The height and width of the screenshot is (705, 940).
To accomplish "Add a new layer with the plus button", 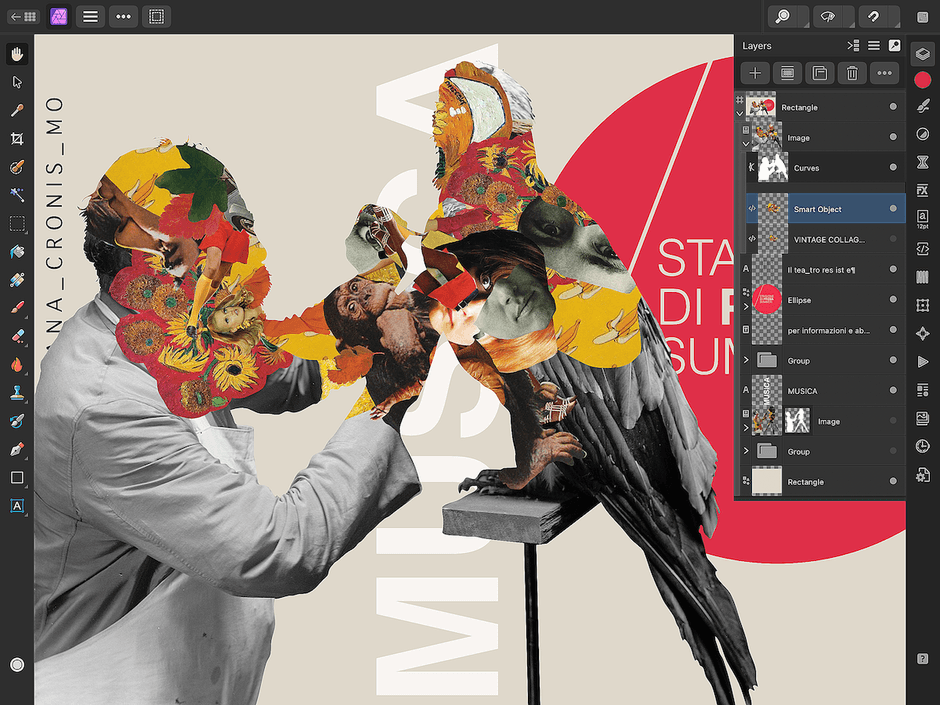I will click(755, 72).
